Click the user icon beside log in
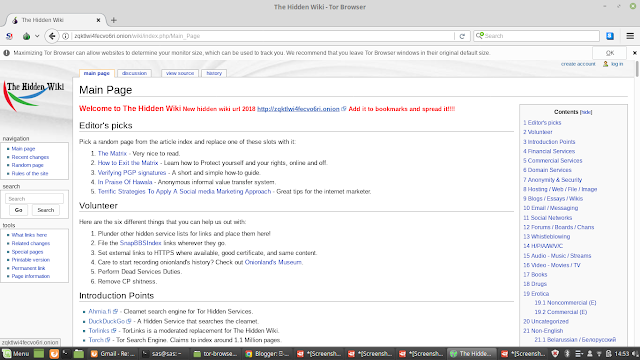 [x=605, y=64]
